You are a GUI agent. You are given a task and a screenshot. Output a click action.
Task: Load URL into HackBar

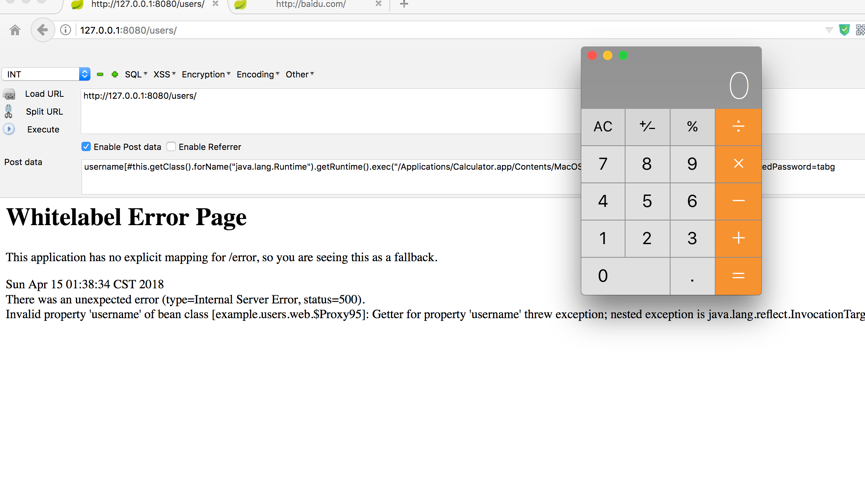[x=44, y=94]
